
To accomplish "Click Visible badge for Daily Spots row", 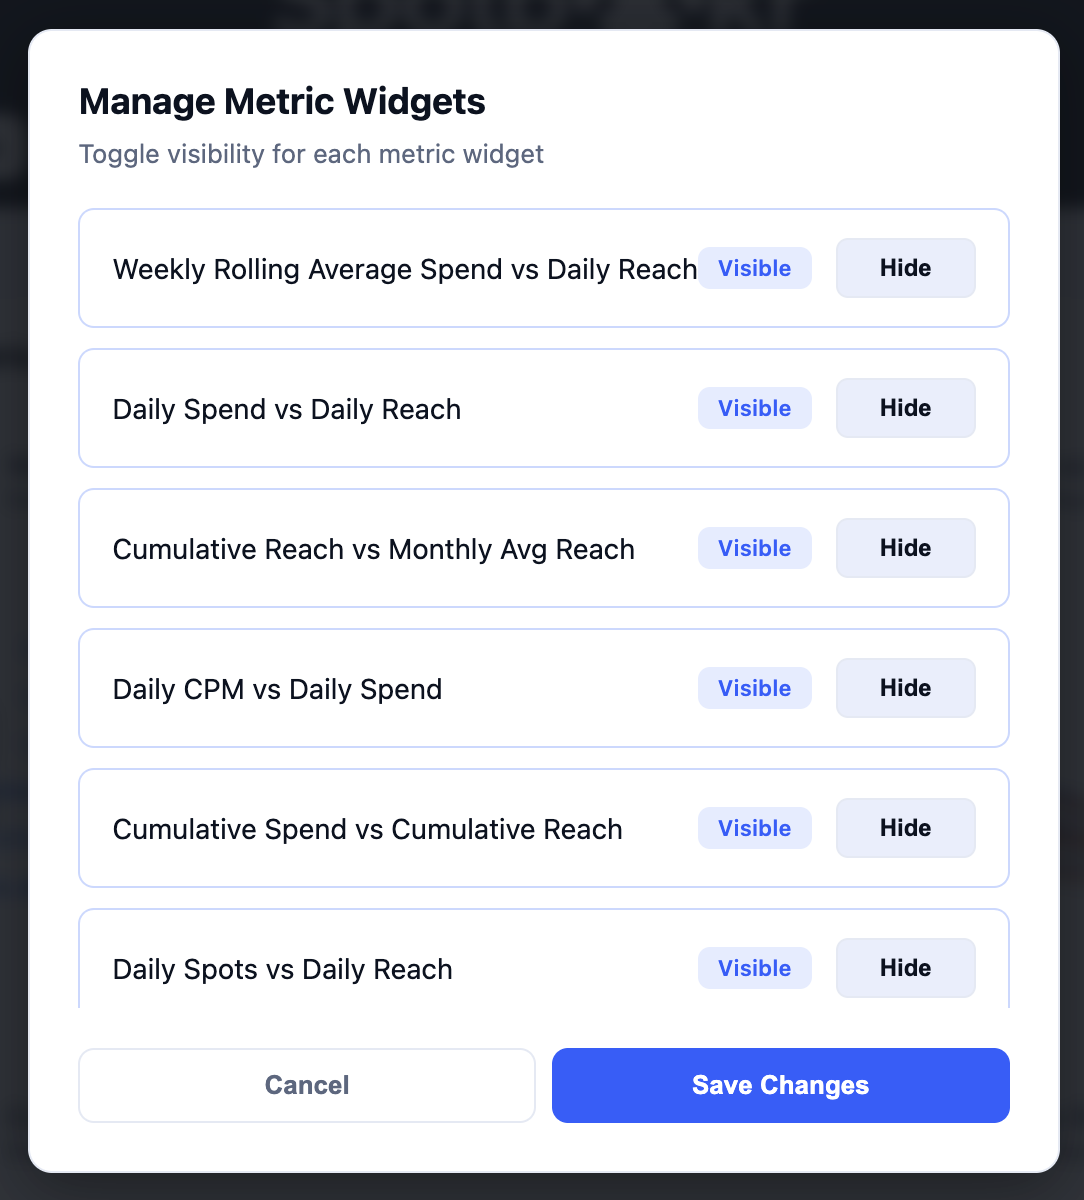I will (x=754, y=968).
